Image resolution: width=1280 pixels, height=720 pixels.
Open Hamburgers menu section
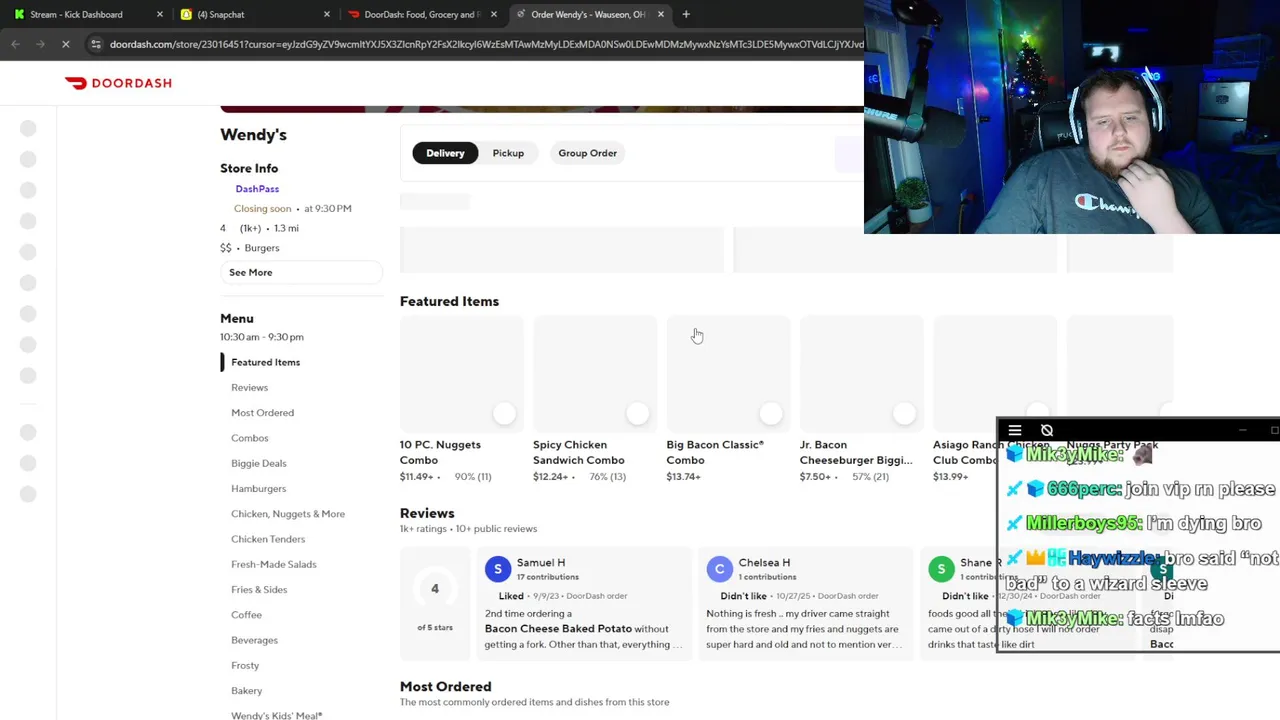pos(258,488)
